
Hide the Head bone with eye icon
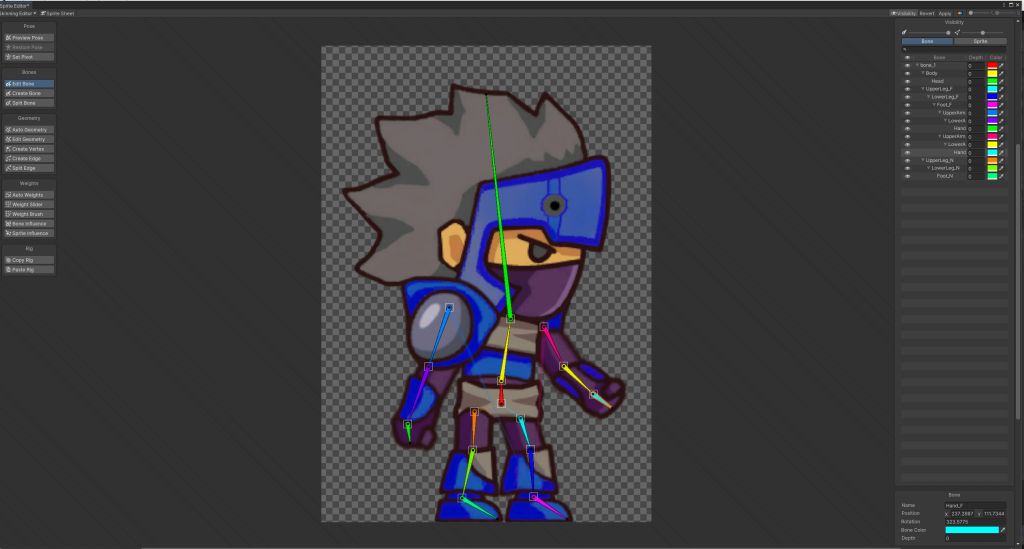point(907,81)
